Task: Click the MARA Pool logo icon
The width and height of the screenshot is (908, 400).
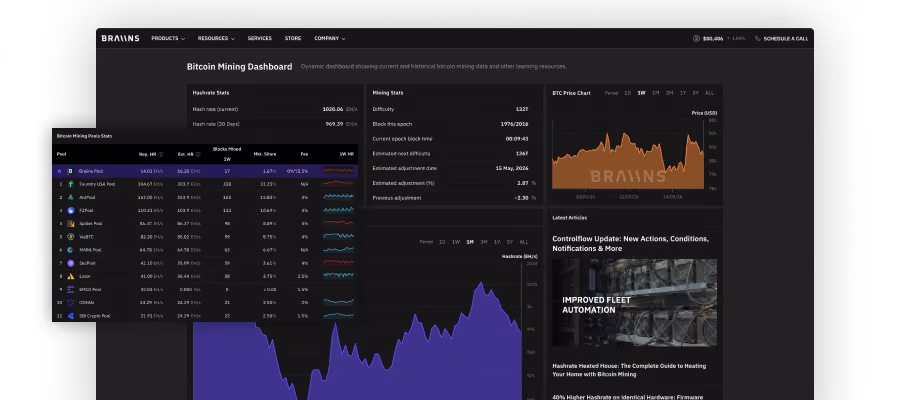Action: pyautogui.click(x=71, y=250)
